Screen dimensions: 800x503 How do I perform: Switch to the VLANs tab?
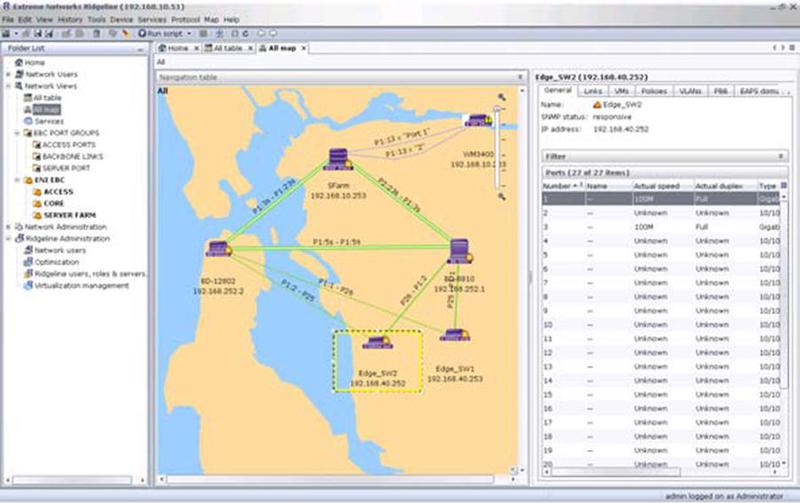(x=690, y=91)
